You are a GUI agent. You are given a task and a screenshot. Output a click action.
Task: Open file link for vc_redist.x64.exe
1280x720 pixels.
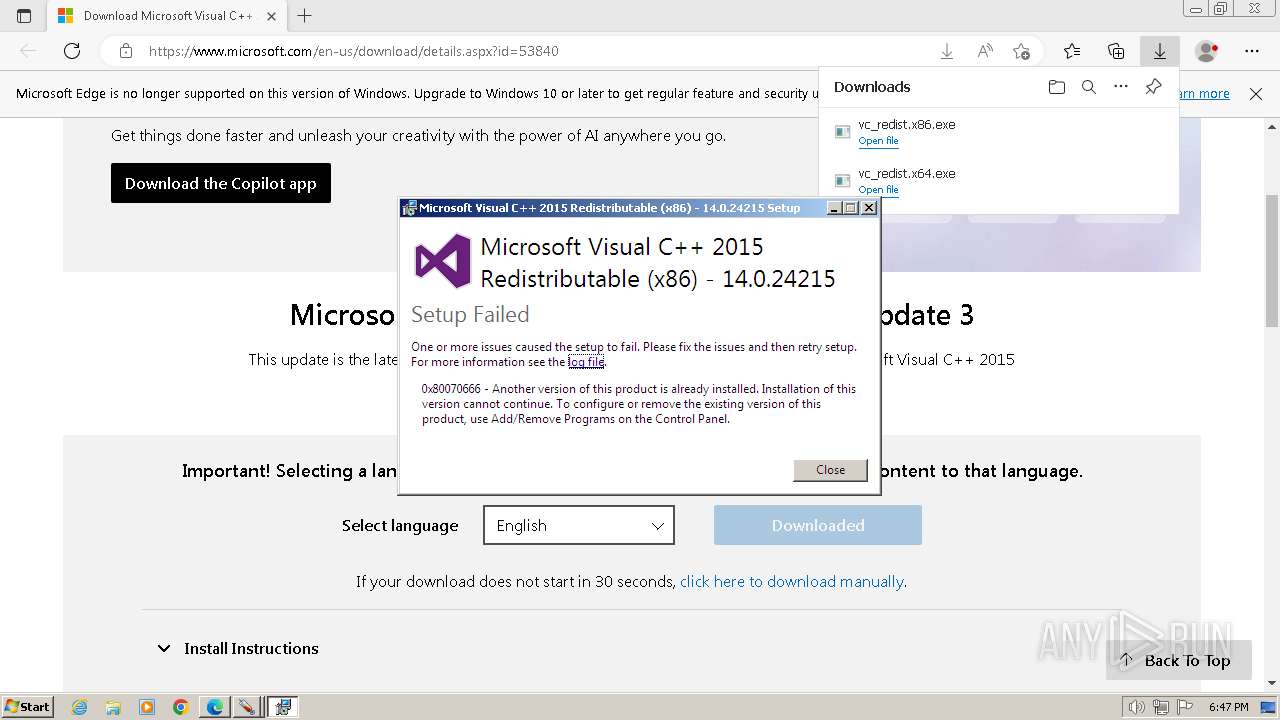878,189
